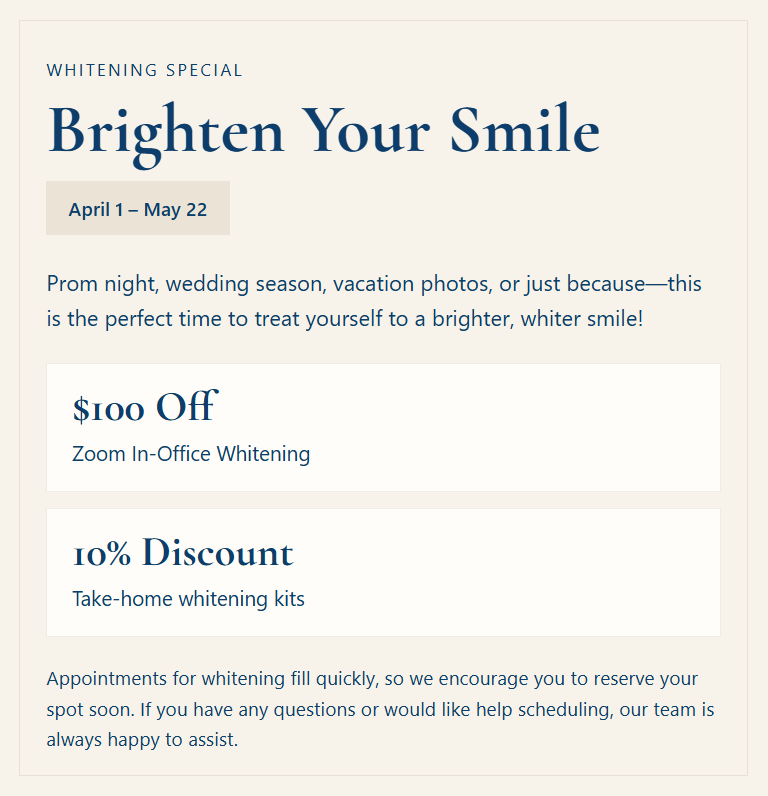Click the word "Smile" in the headline
The image size is (768, 796).
pyautogui.click(x=524, y=130)
